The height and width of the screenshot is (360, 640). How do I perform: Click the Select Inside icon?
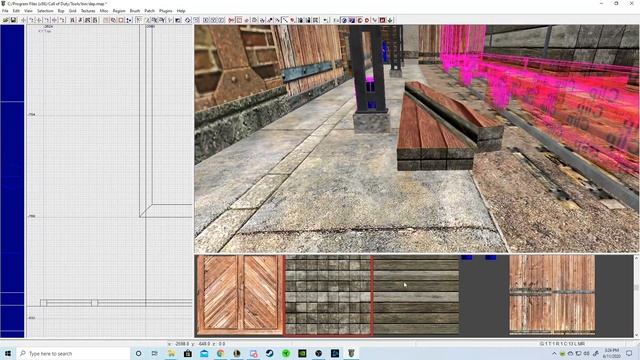[95, 20]
